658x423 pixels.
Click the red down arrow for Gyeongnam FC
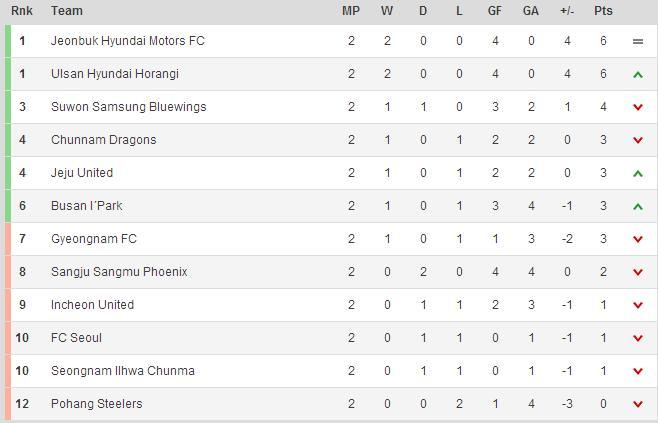pos(638,239)
